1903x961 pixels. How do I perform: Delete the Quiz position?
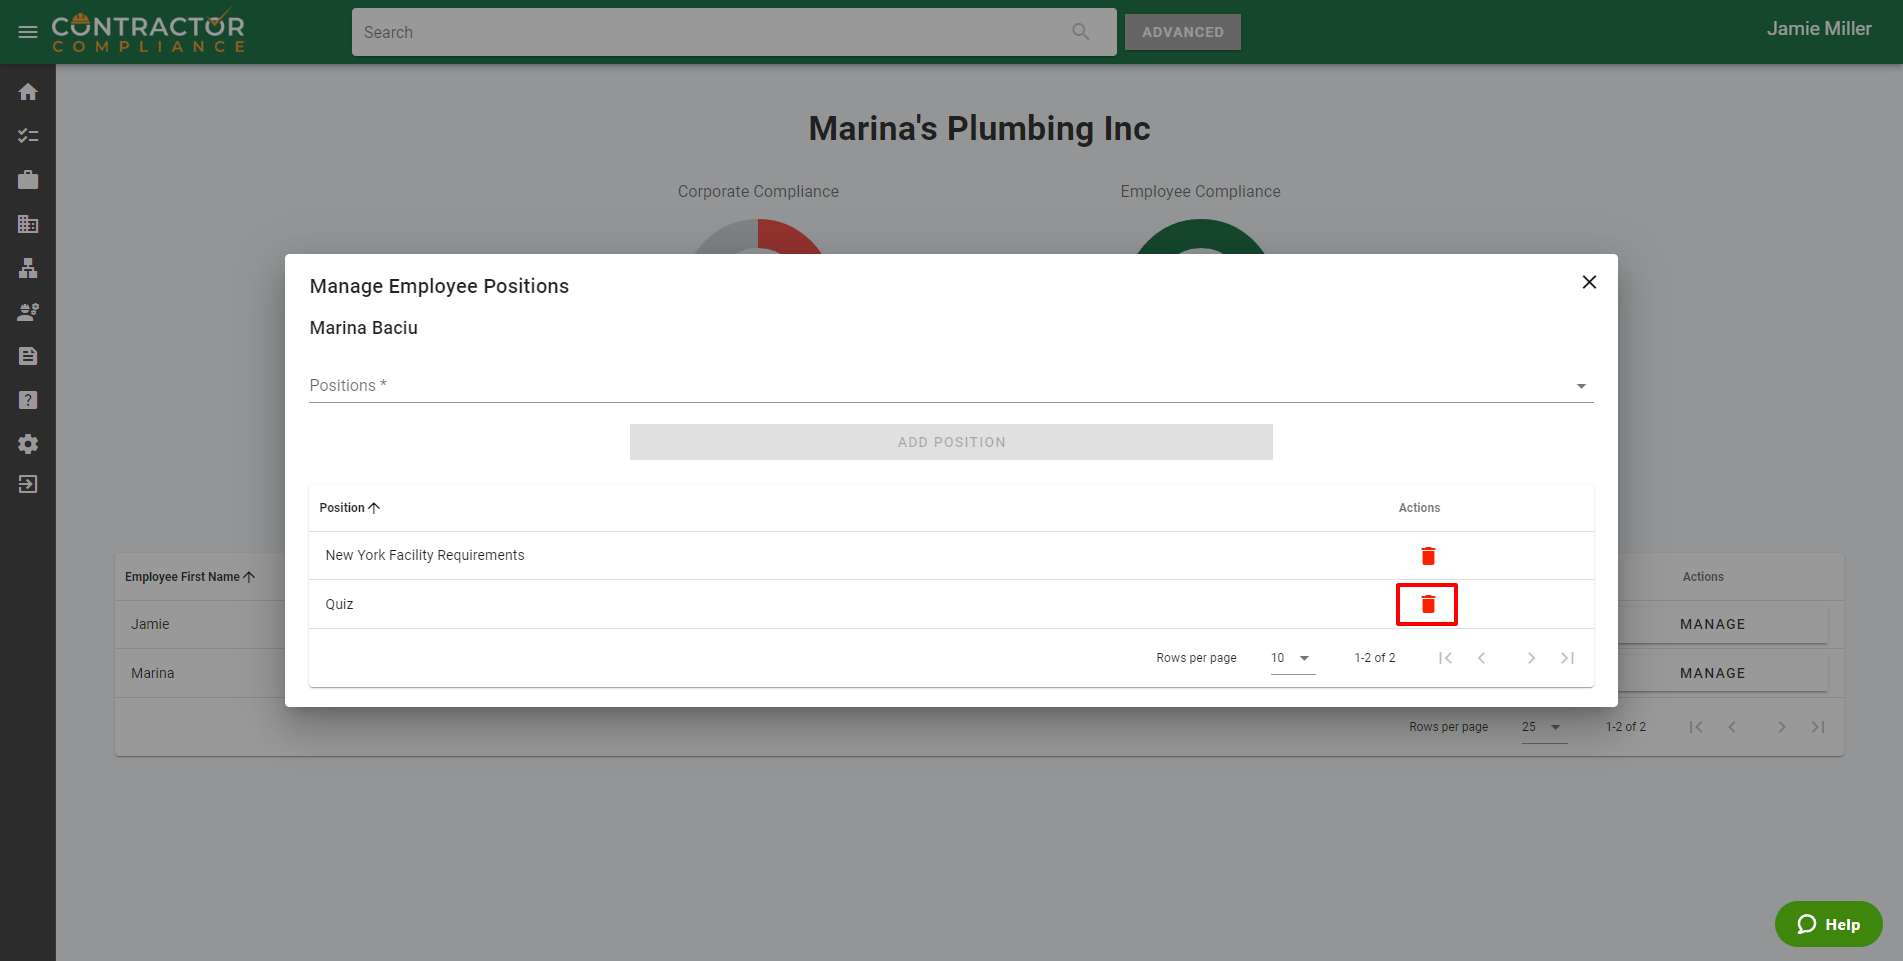tap(1427, 604)
